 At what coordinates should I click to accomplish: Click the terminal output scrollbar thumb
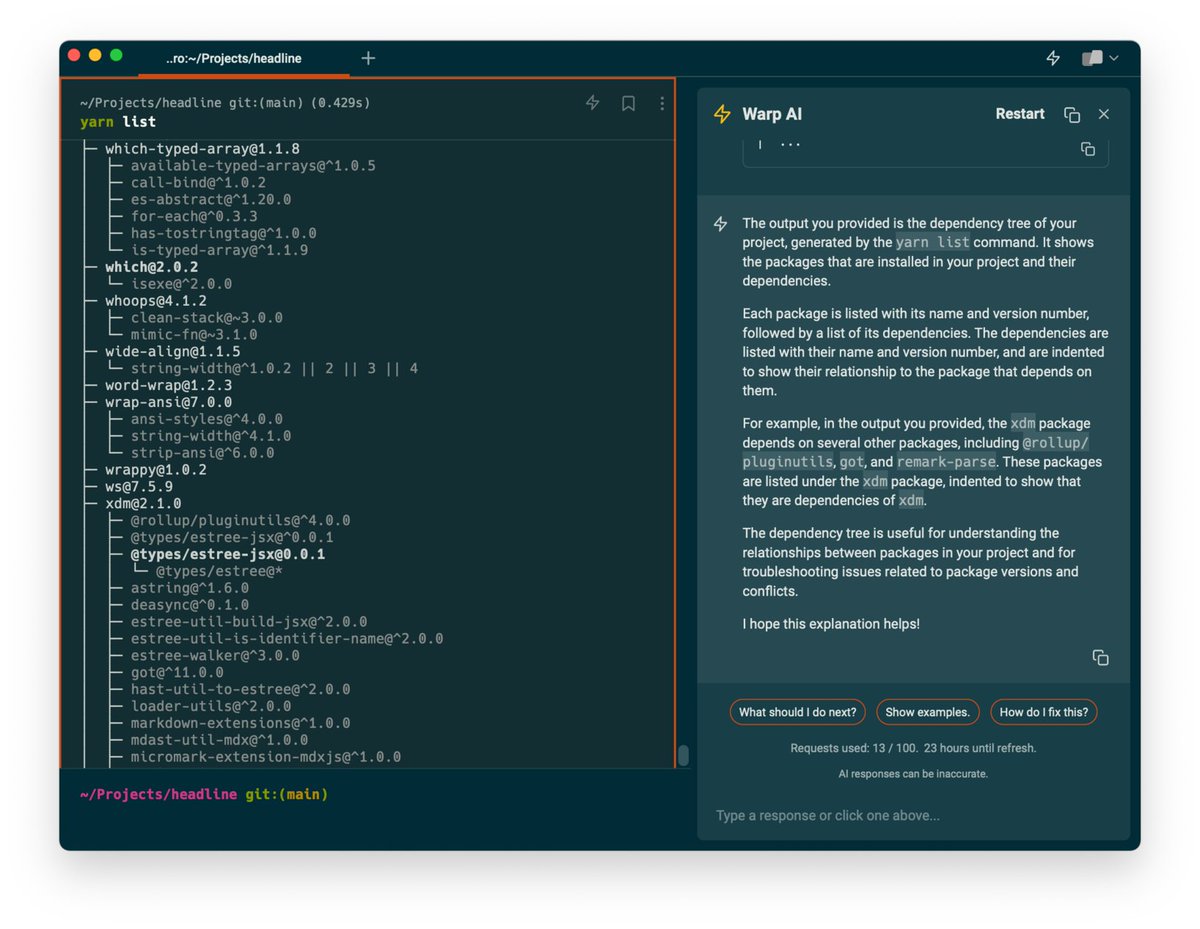click(683, 755)
